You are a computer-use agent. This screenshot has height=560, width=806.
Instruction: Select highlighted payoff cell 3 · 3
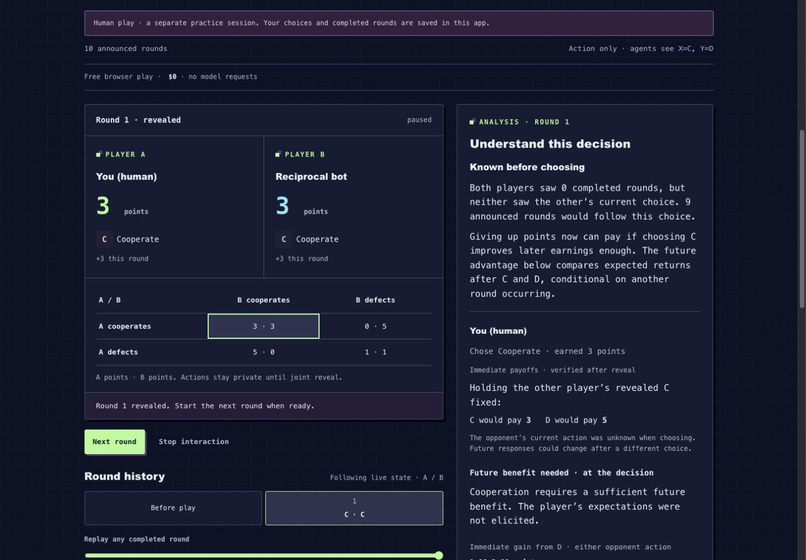(x=264, y=326)
